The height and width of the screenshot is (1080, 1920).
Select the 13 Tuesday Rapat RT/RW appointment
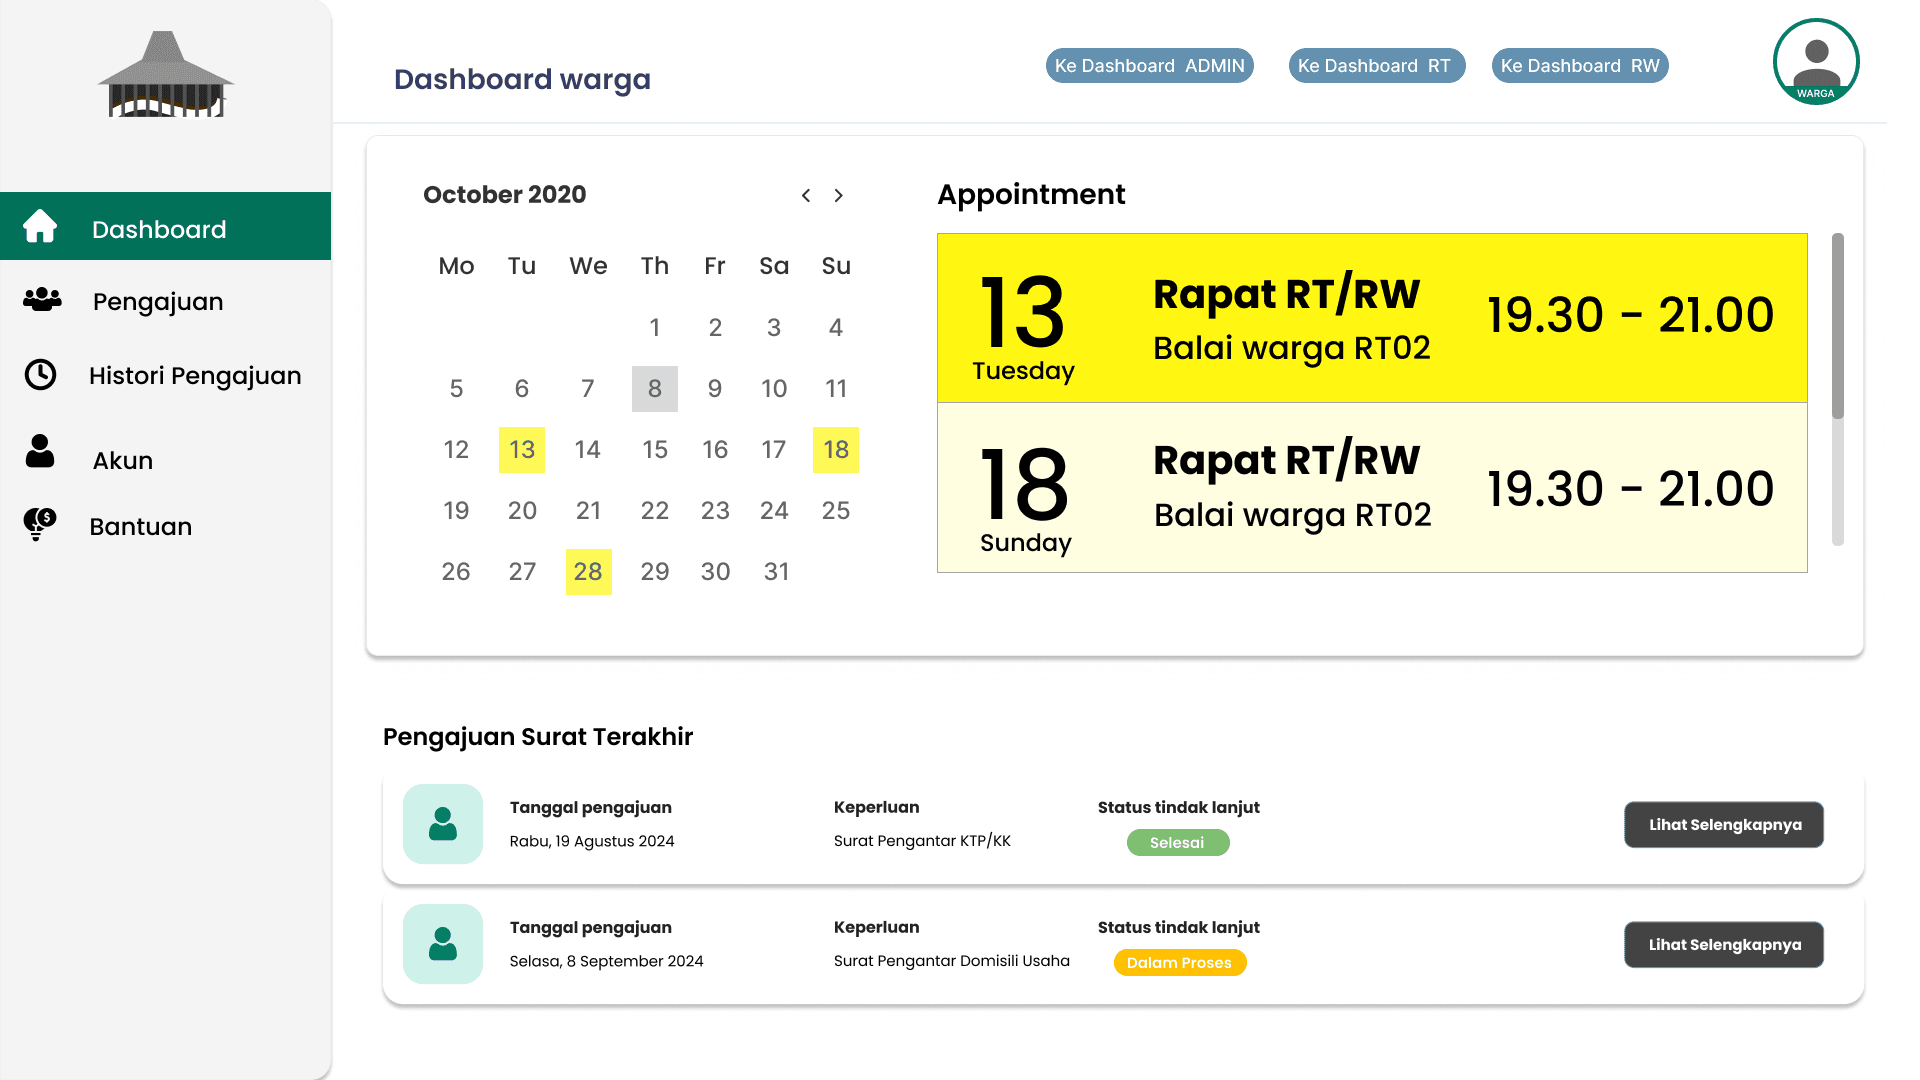coord(1371,318)
